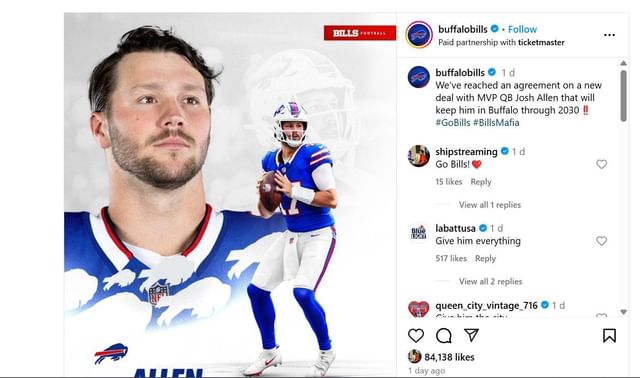View who liked via "84,138 likes"
Viewport: 640px width, 378px height.
tap(449, 357)
